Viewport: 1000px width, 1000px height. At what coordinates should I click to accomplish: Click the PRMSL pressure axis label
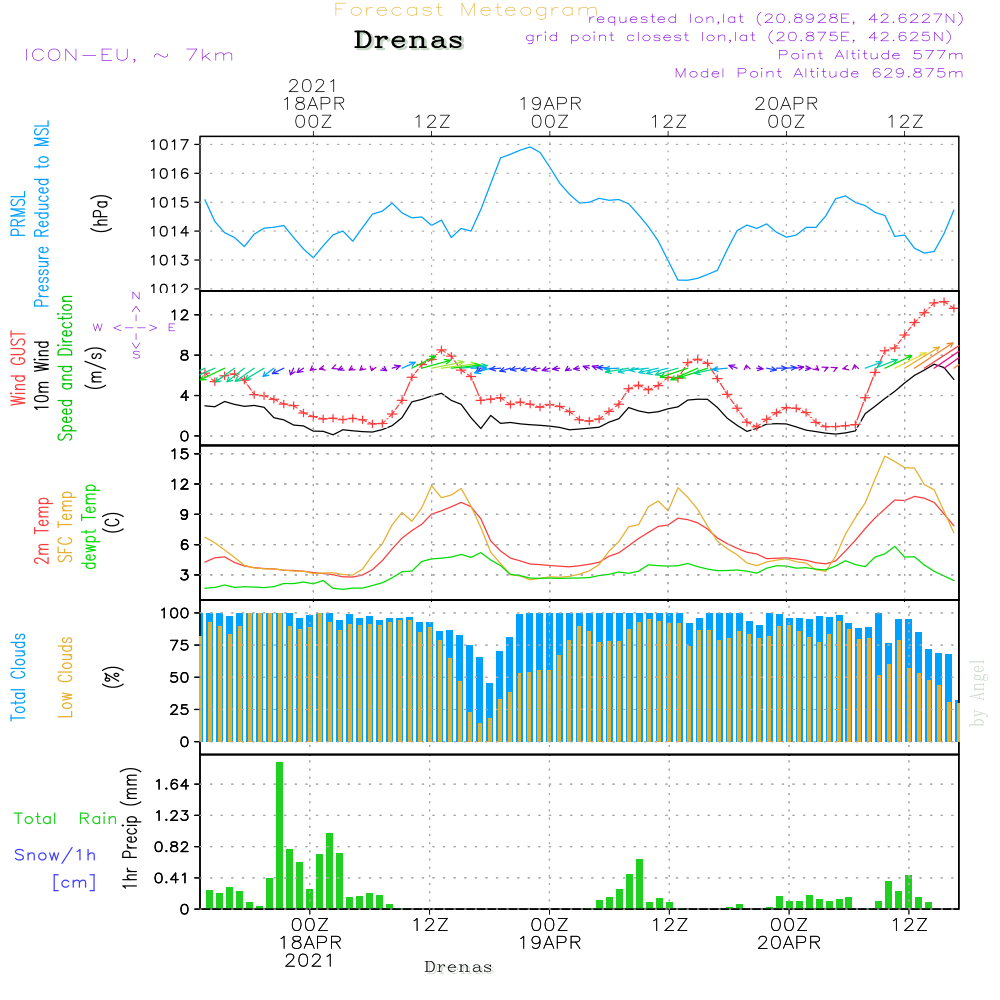[19, 214]
